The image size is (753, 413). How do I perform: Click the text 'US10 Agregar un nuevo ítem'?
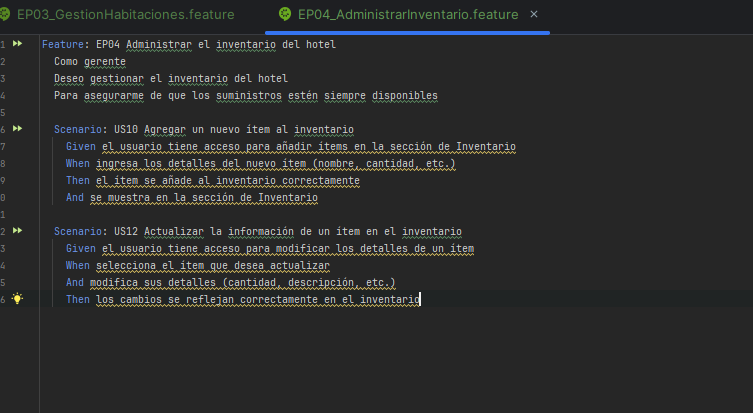coord(192,130)
